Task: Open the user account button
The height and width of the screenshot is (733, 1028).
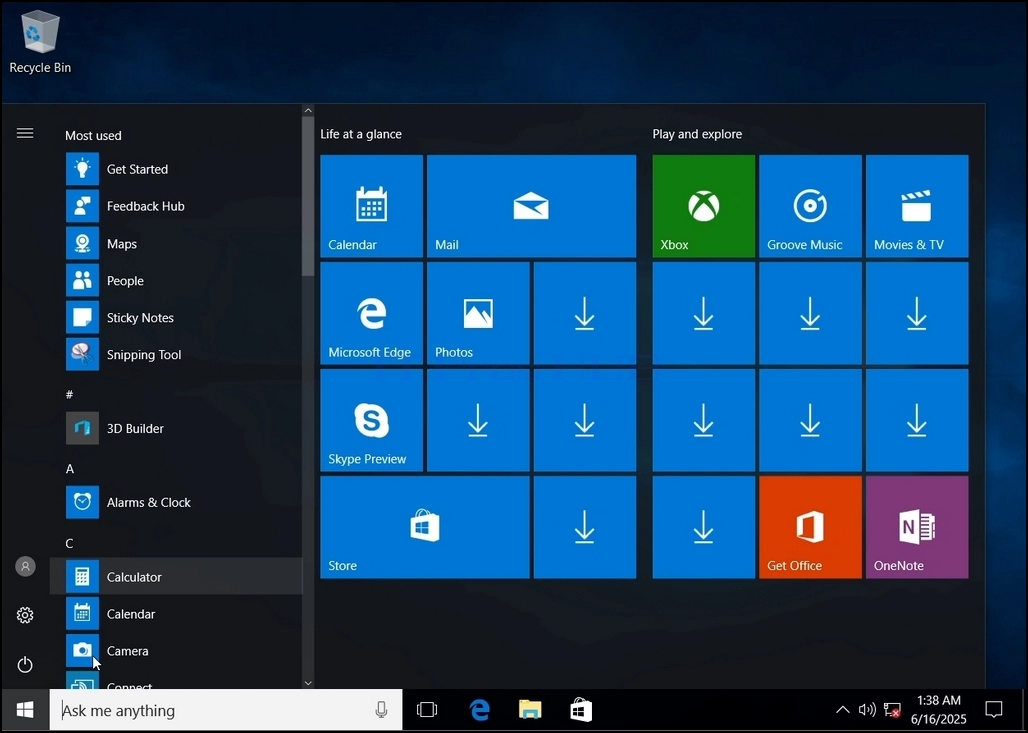Action: [25, 566]
